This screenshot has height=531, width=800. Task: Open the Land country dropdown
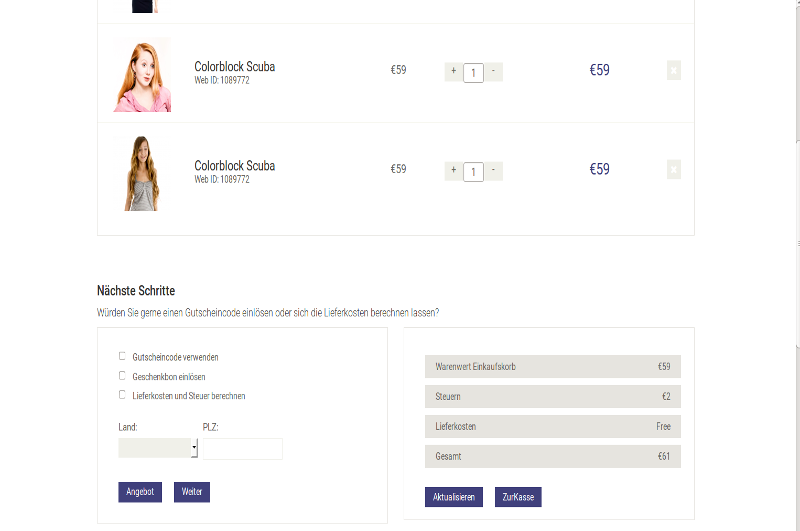[158, 449]
